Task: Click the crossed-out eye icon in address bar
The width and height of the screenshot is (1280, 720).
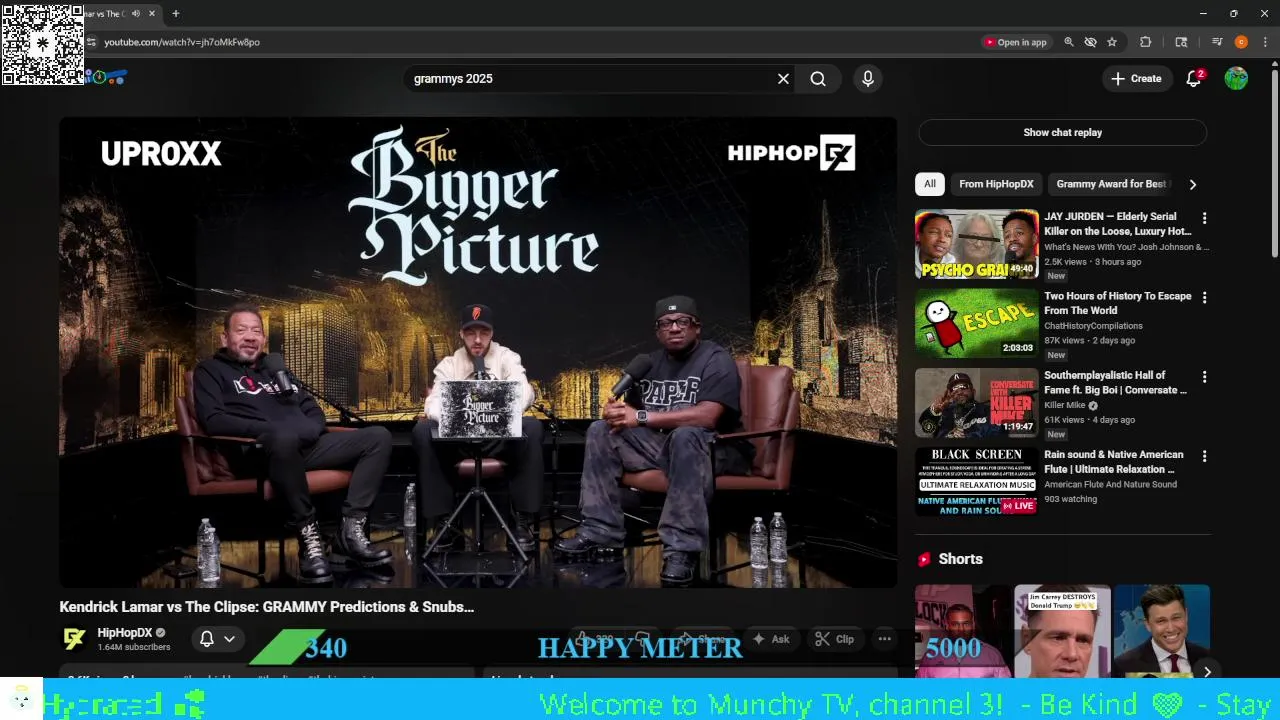Action: [1090, 42]
